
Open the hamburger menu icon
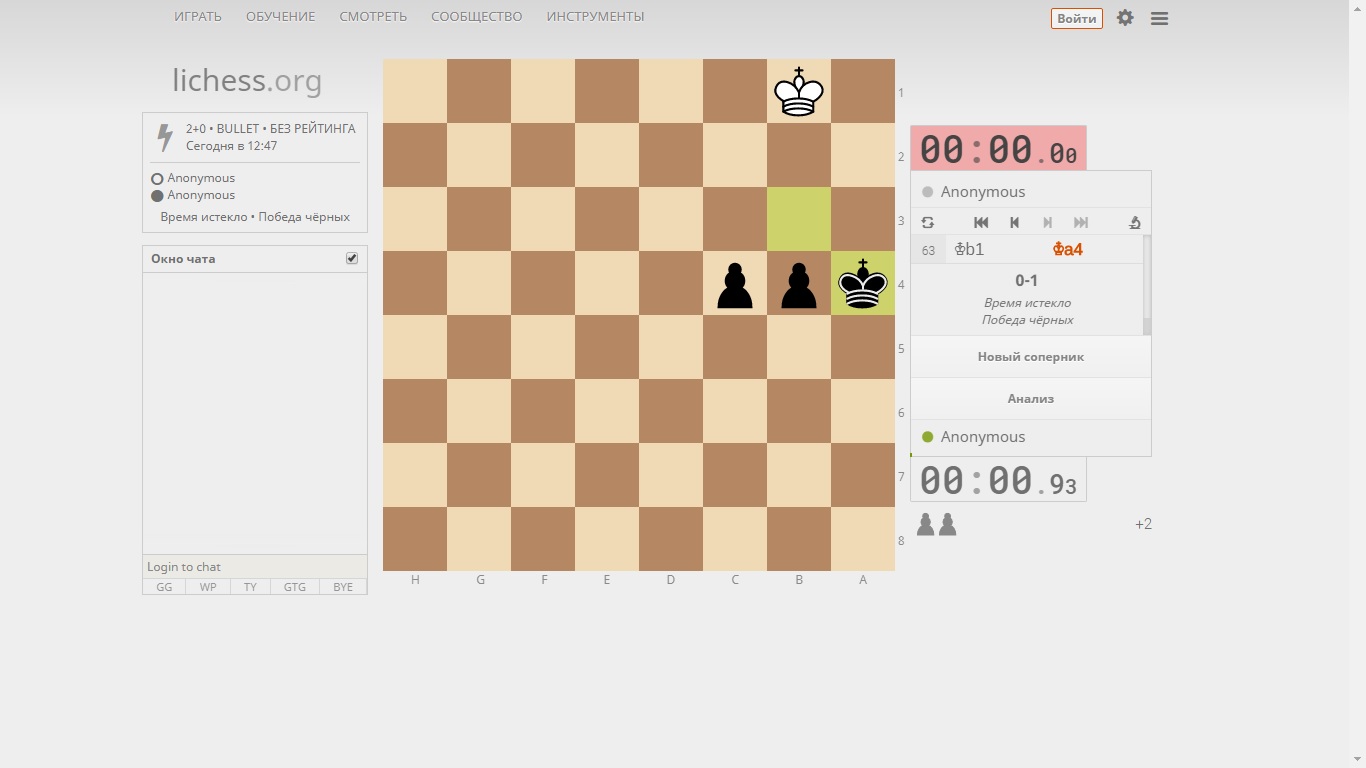(1159, 18)
